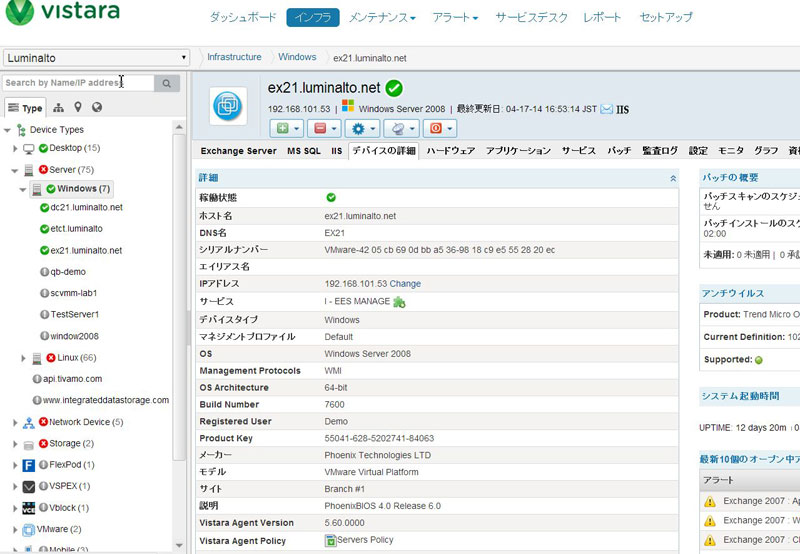800x554 pixels.
Task: Open www.integrateddatastorage.com device
Action: pyautogui.click(x=106, y=400)
